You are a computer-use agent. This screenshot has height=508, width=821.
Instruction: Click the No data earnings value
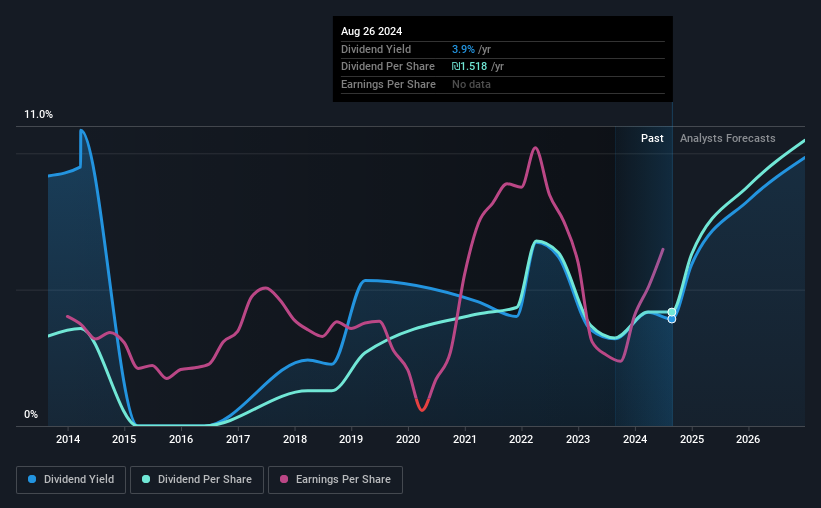(471, 84)
